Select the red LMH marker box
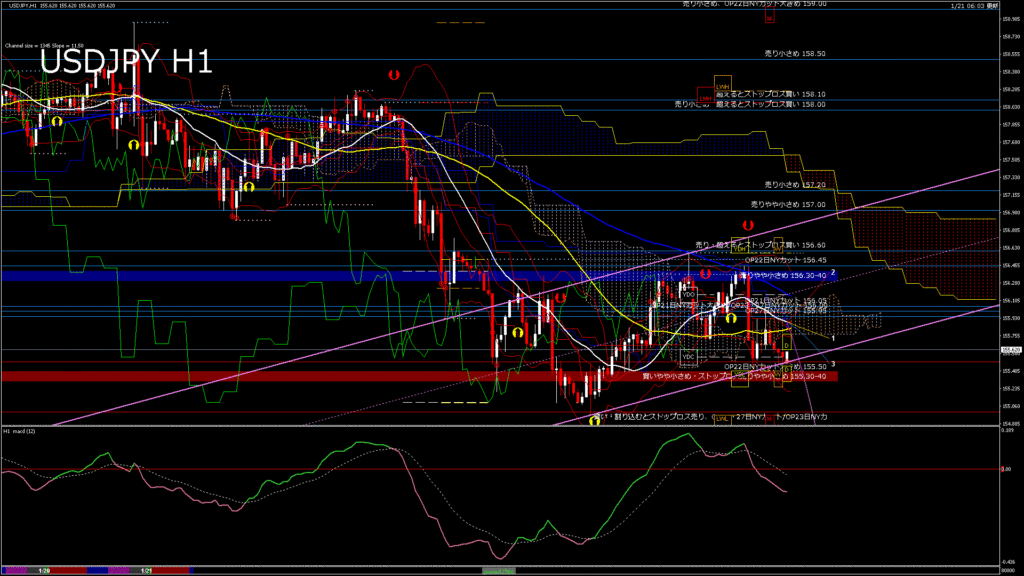This screenshot has width=1024, height=576. click(705, 98)
